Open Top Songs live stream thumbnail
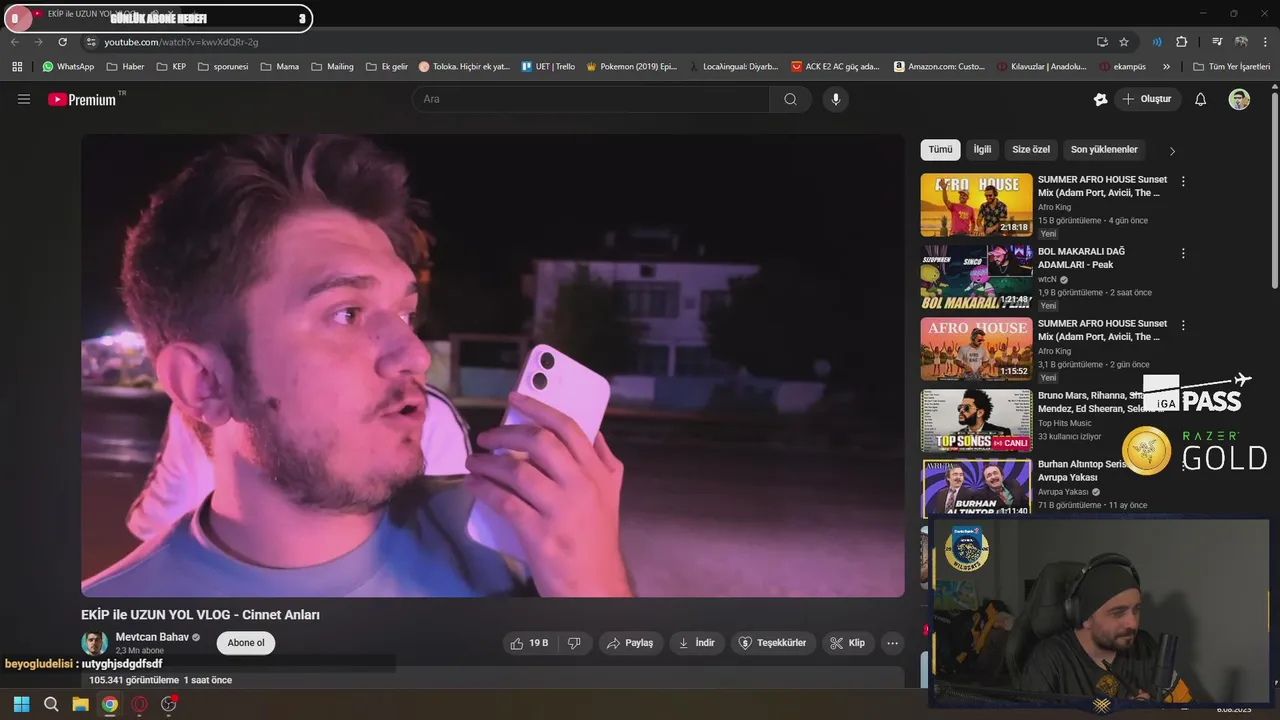This screenshot has height=720, width=1280. (x=976, y=421)
